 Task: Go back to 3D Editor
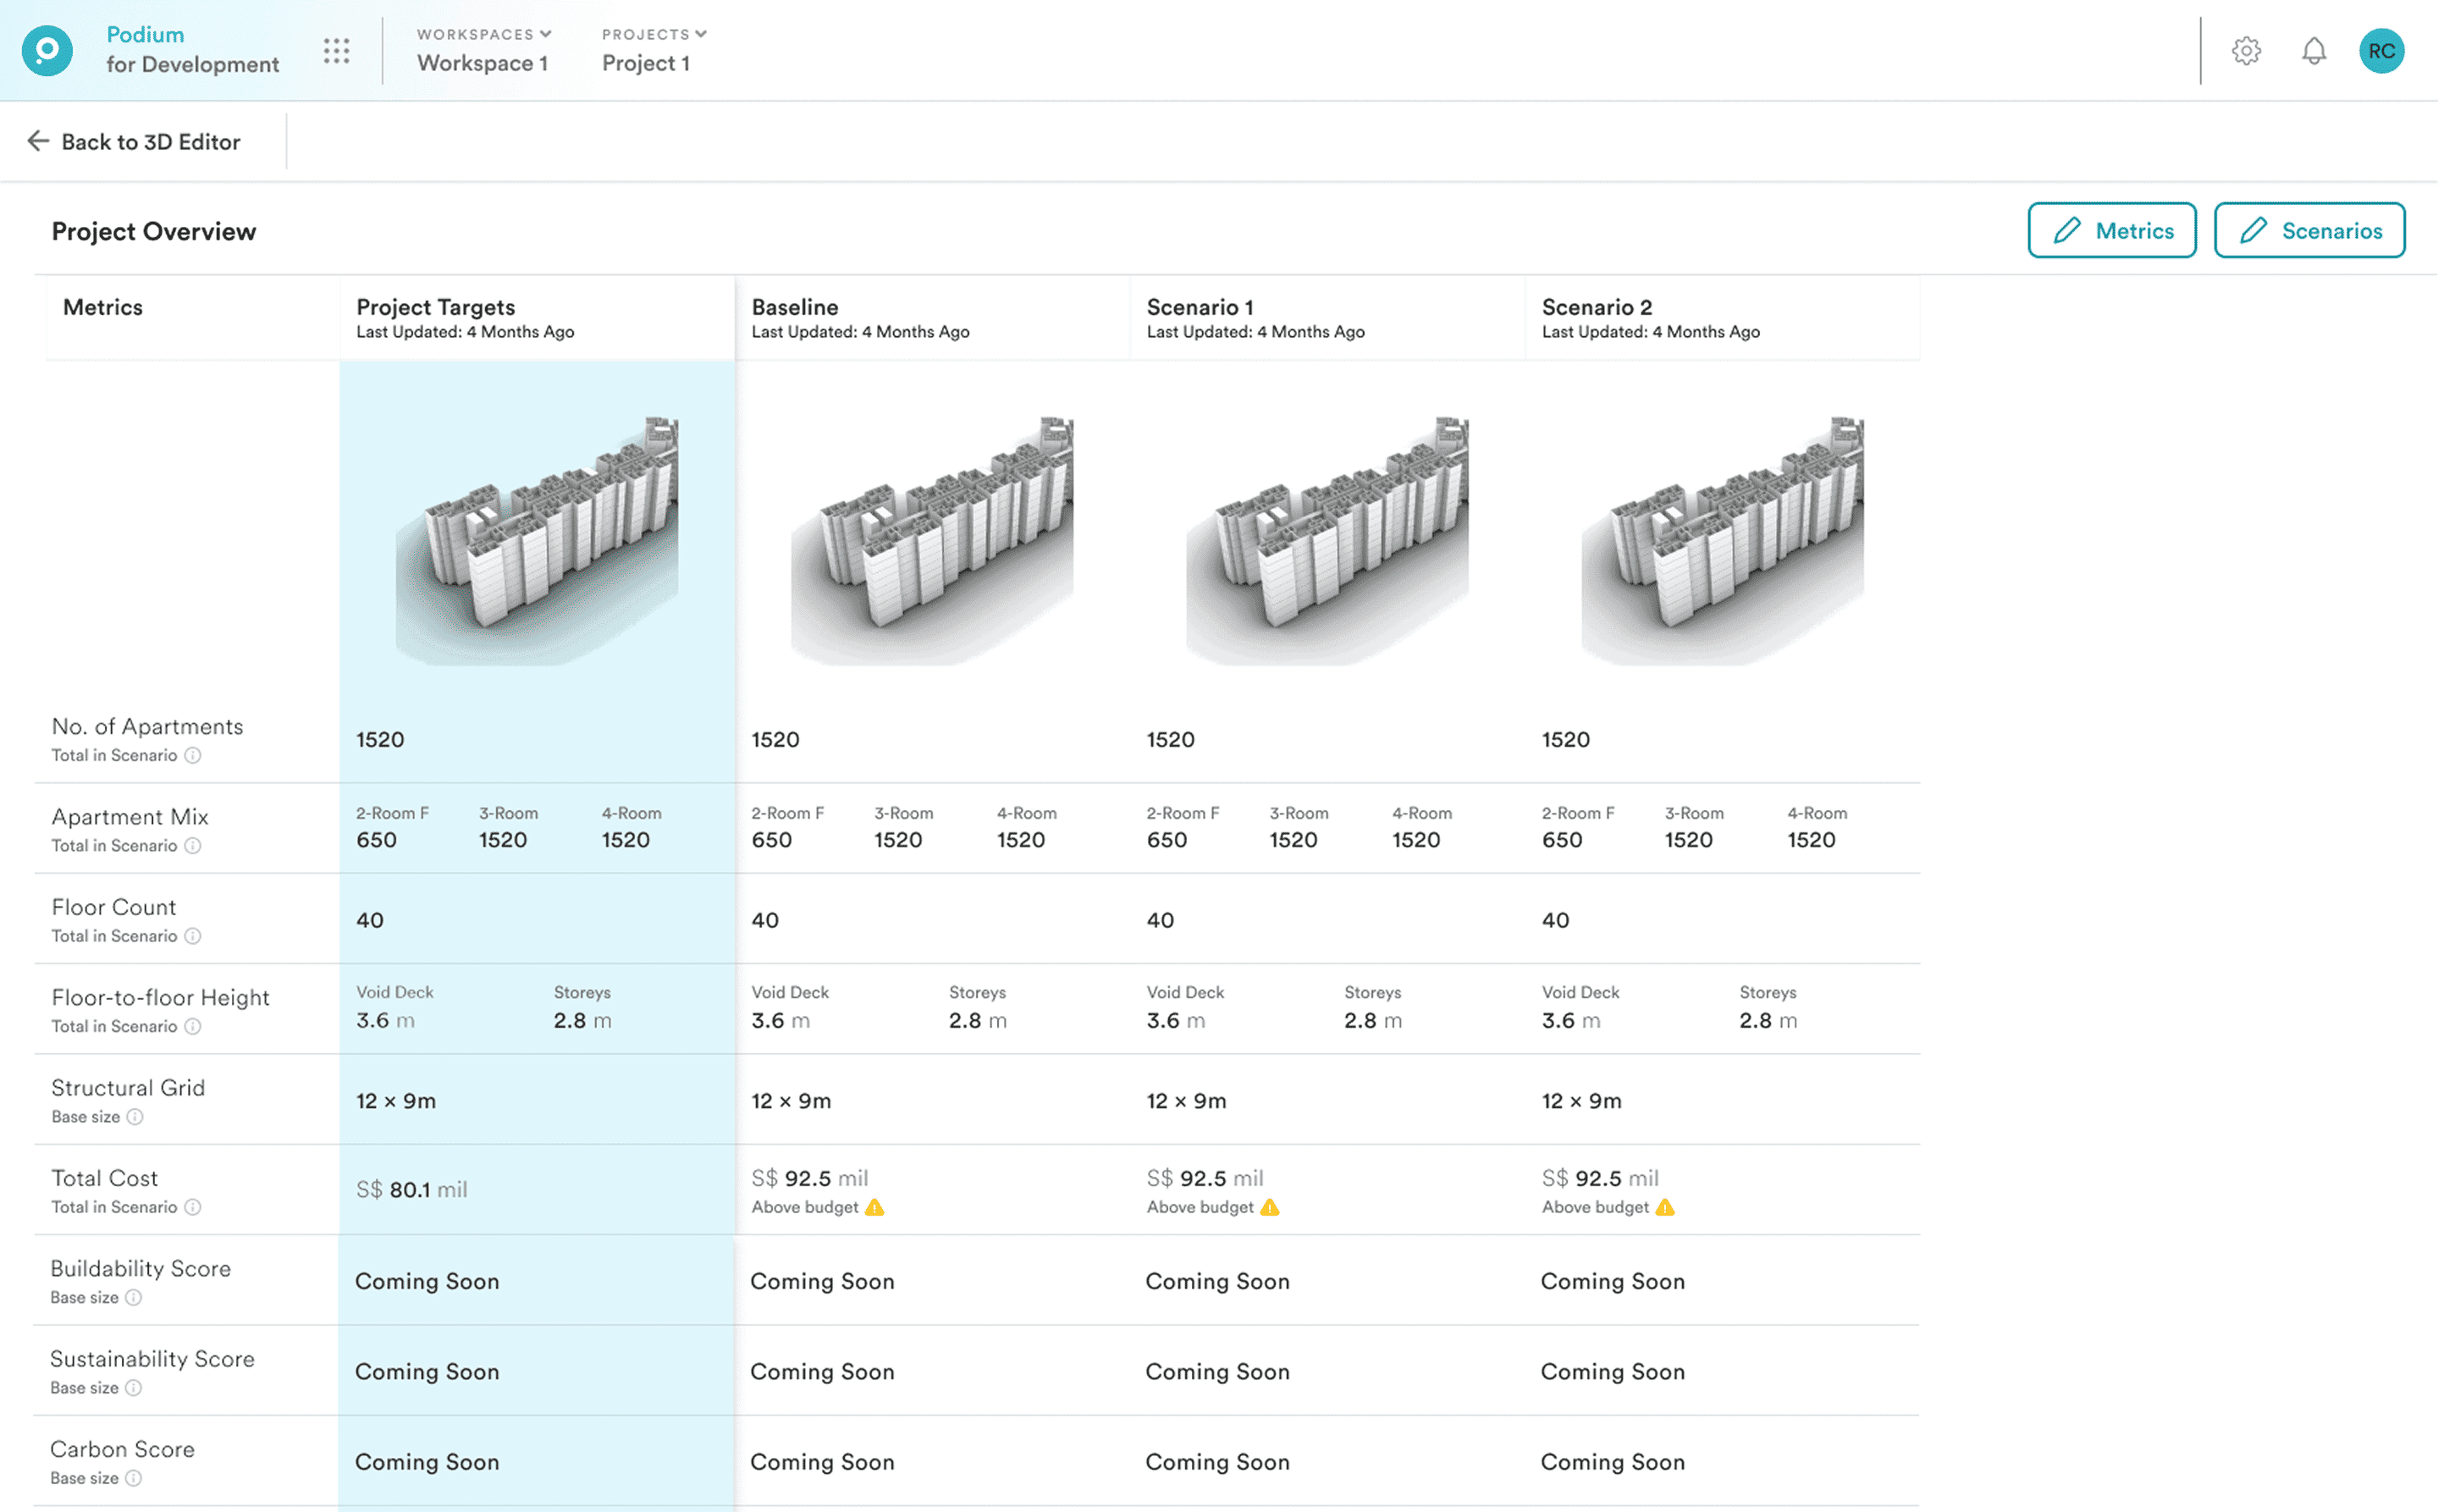(134, 142)
